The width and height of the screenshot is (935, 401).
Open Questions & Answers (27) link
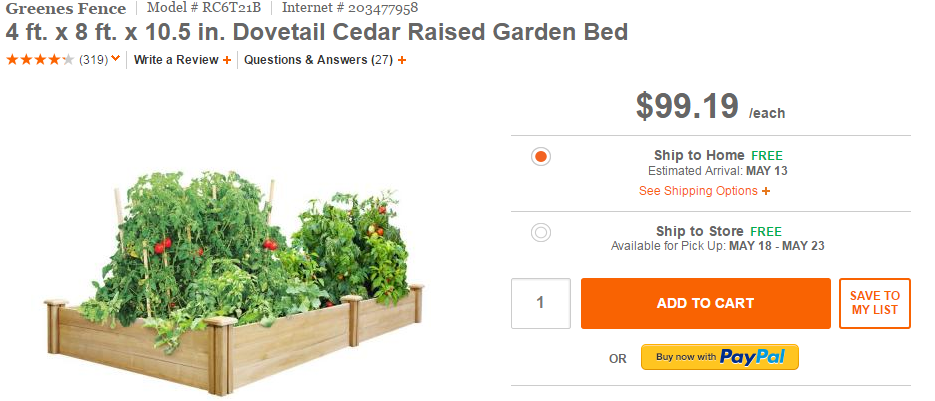318,60
